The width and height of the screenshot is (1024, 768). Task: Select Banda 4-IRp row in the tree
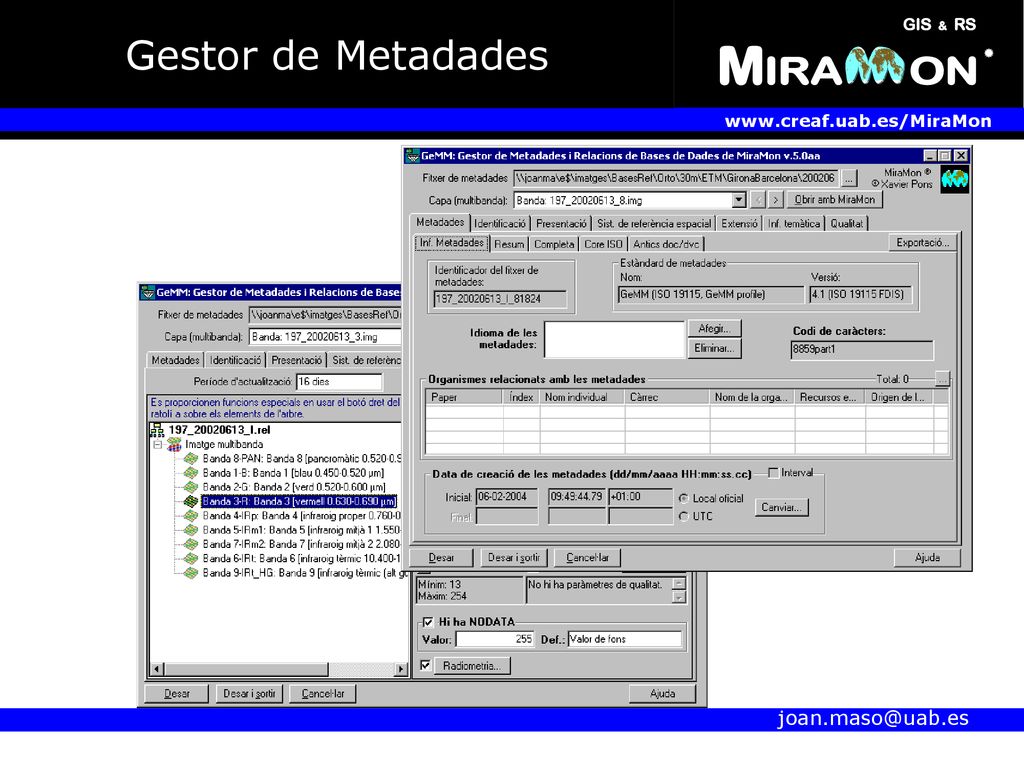coord(300,516)
